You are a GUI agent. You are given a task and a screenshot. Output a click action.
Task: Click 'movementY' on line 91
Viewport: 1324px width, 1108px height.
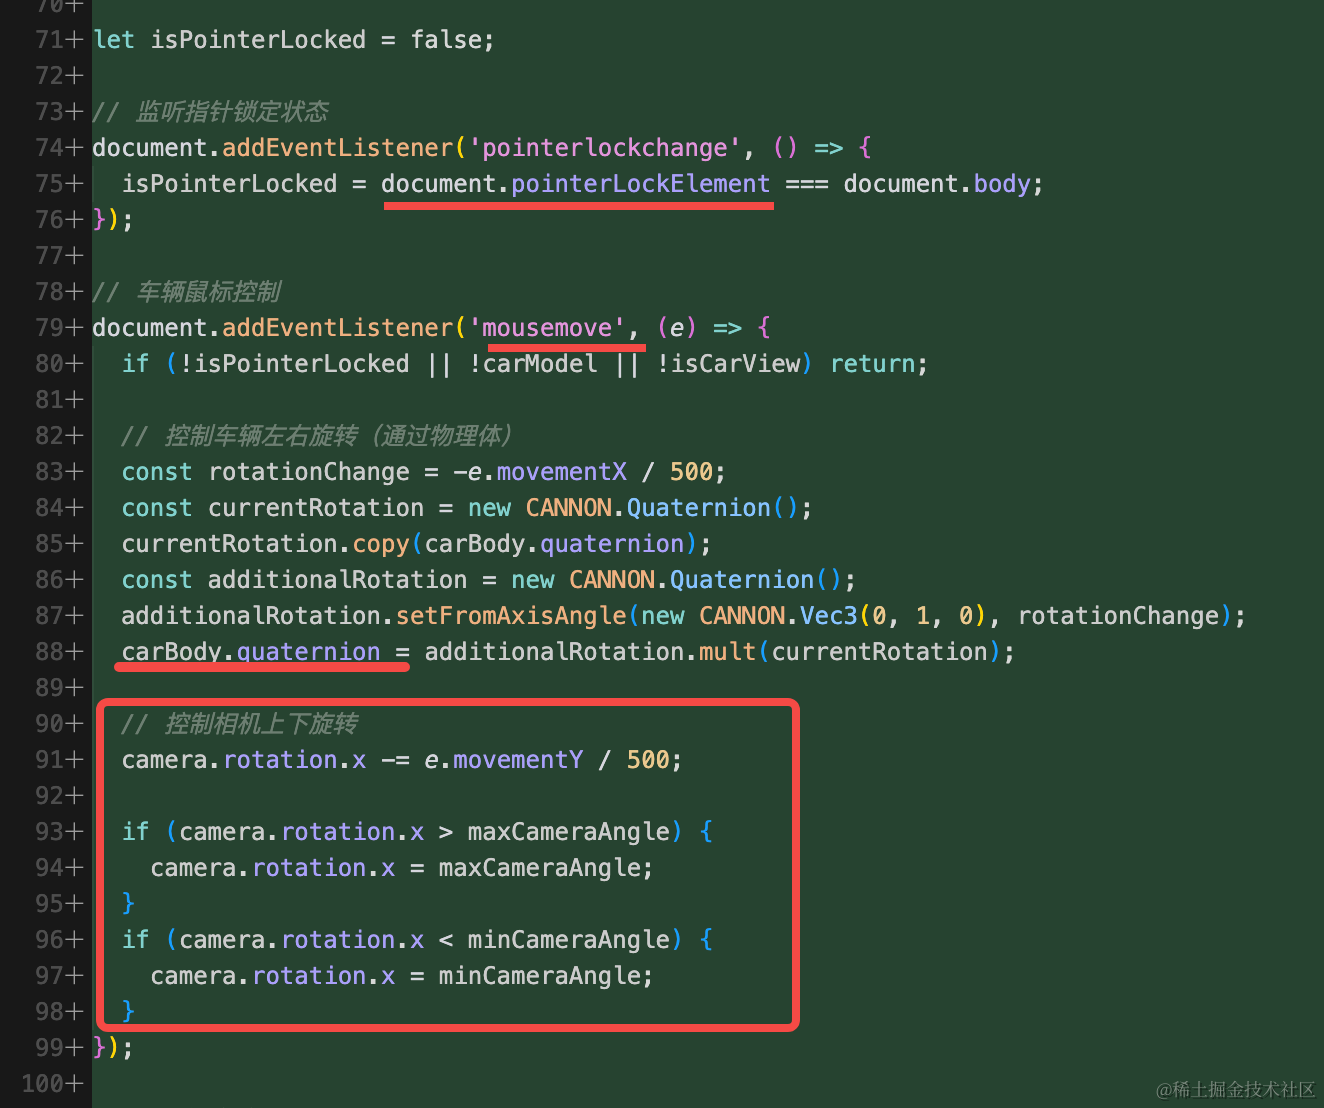[x=518, y=760]
